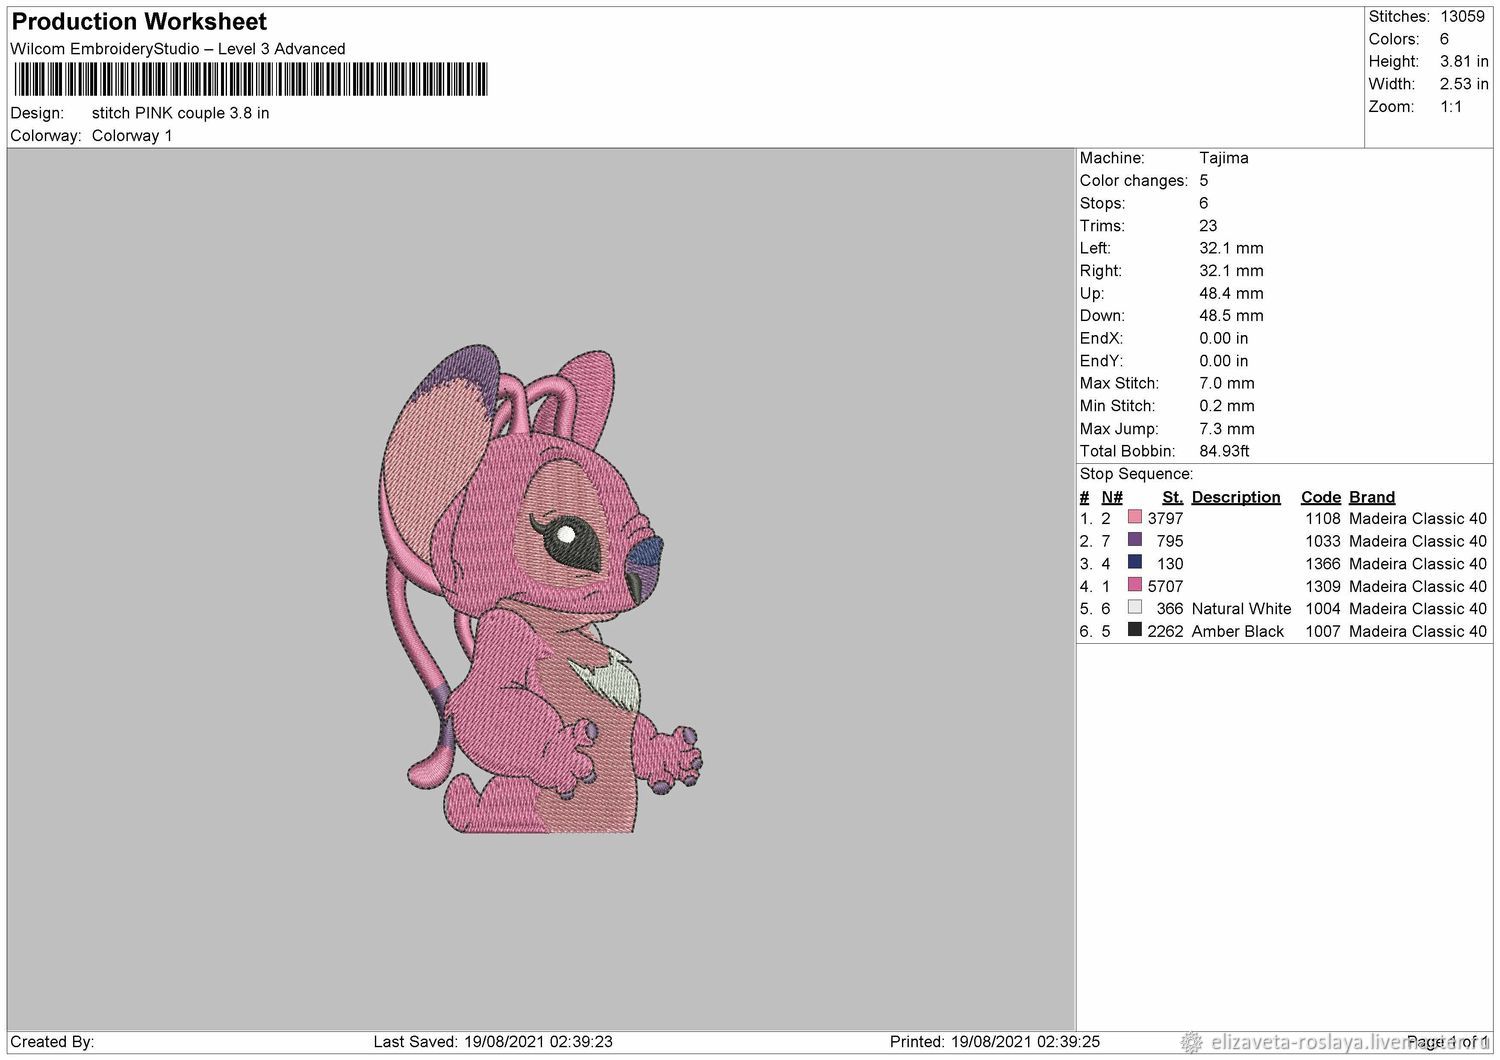Click the 'Created By:' footer label
The width and height of the screenshot is (1500, 1060).
tap(52, 1041)
